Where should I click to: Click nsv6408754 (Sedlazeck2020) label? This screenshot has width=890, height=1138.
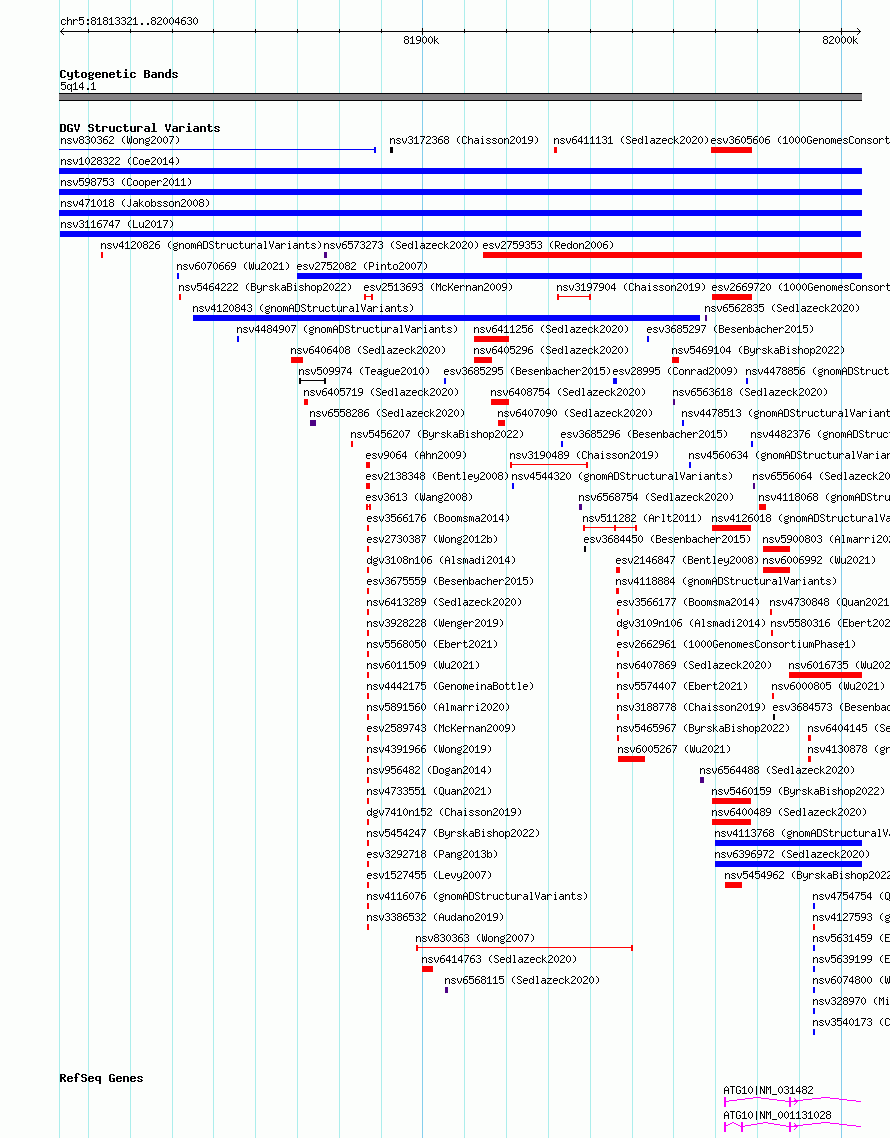click(568, 393)
